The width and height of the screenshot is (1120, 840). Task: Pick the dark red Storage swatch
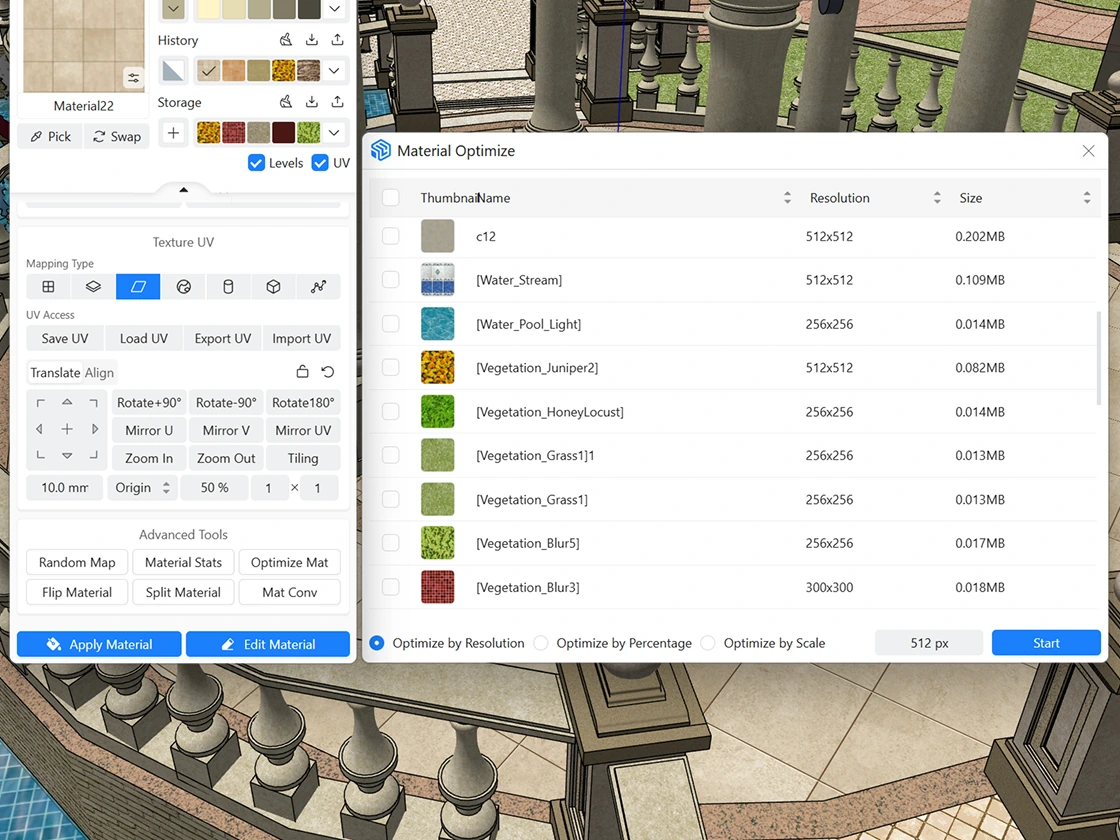tap(283, 133)
